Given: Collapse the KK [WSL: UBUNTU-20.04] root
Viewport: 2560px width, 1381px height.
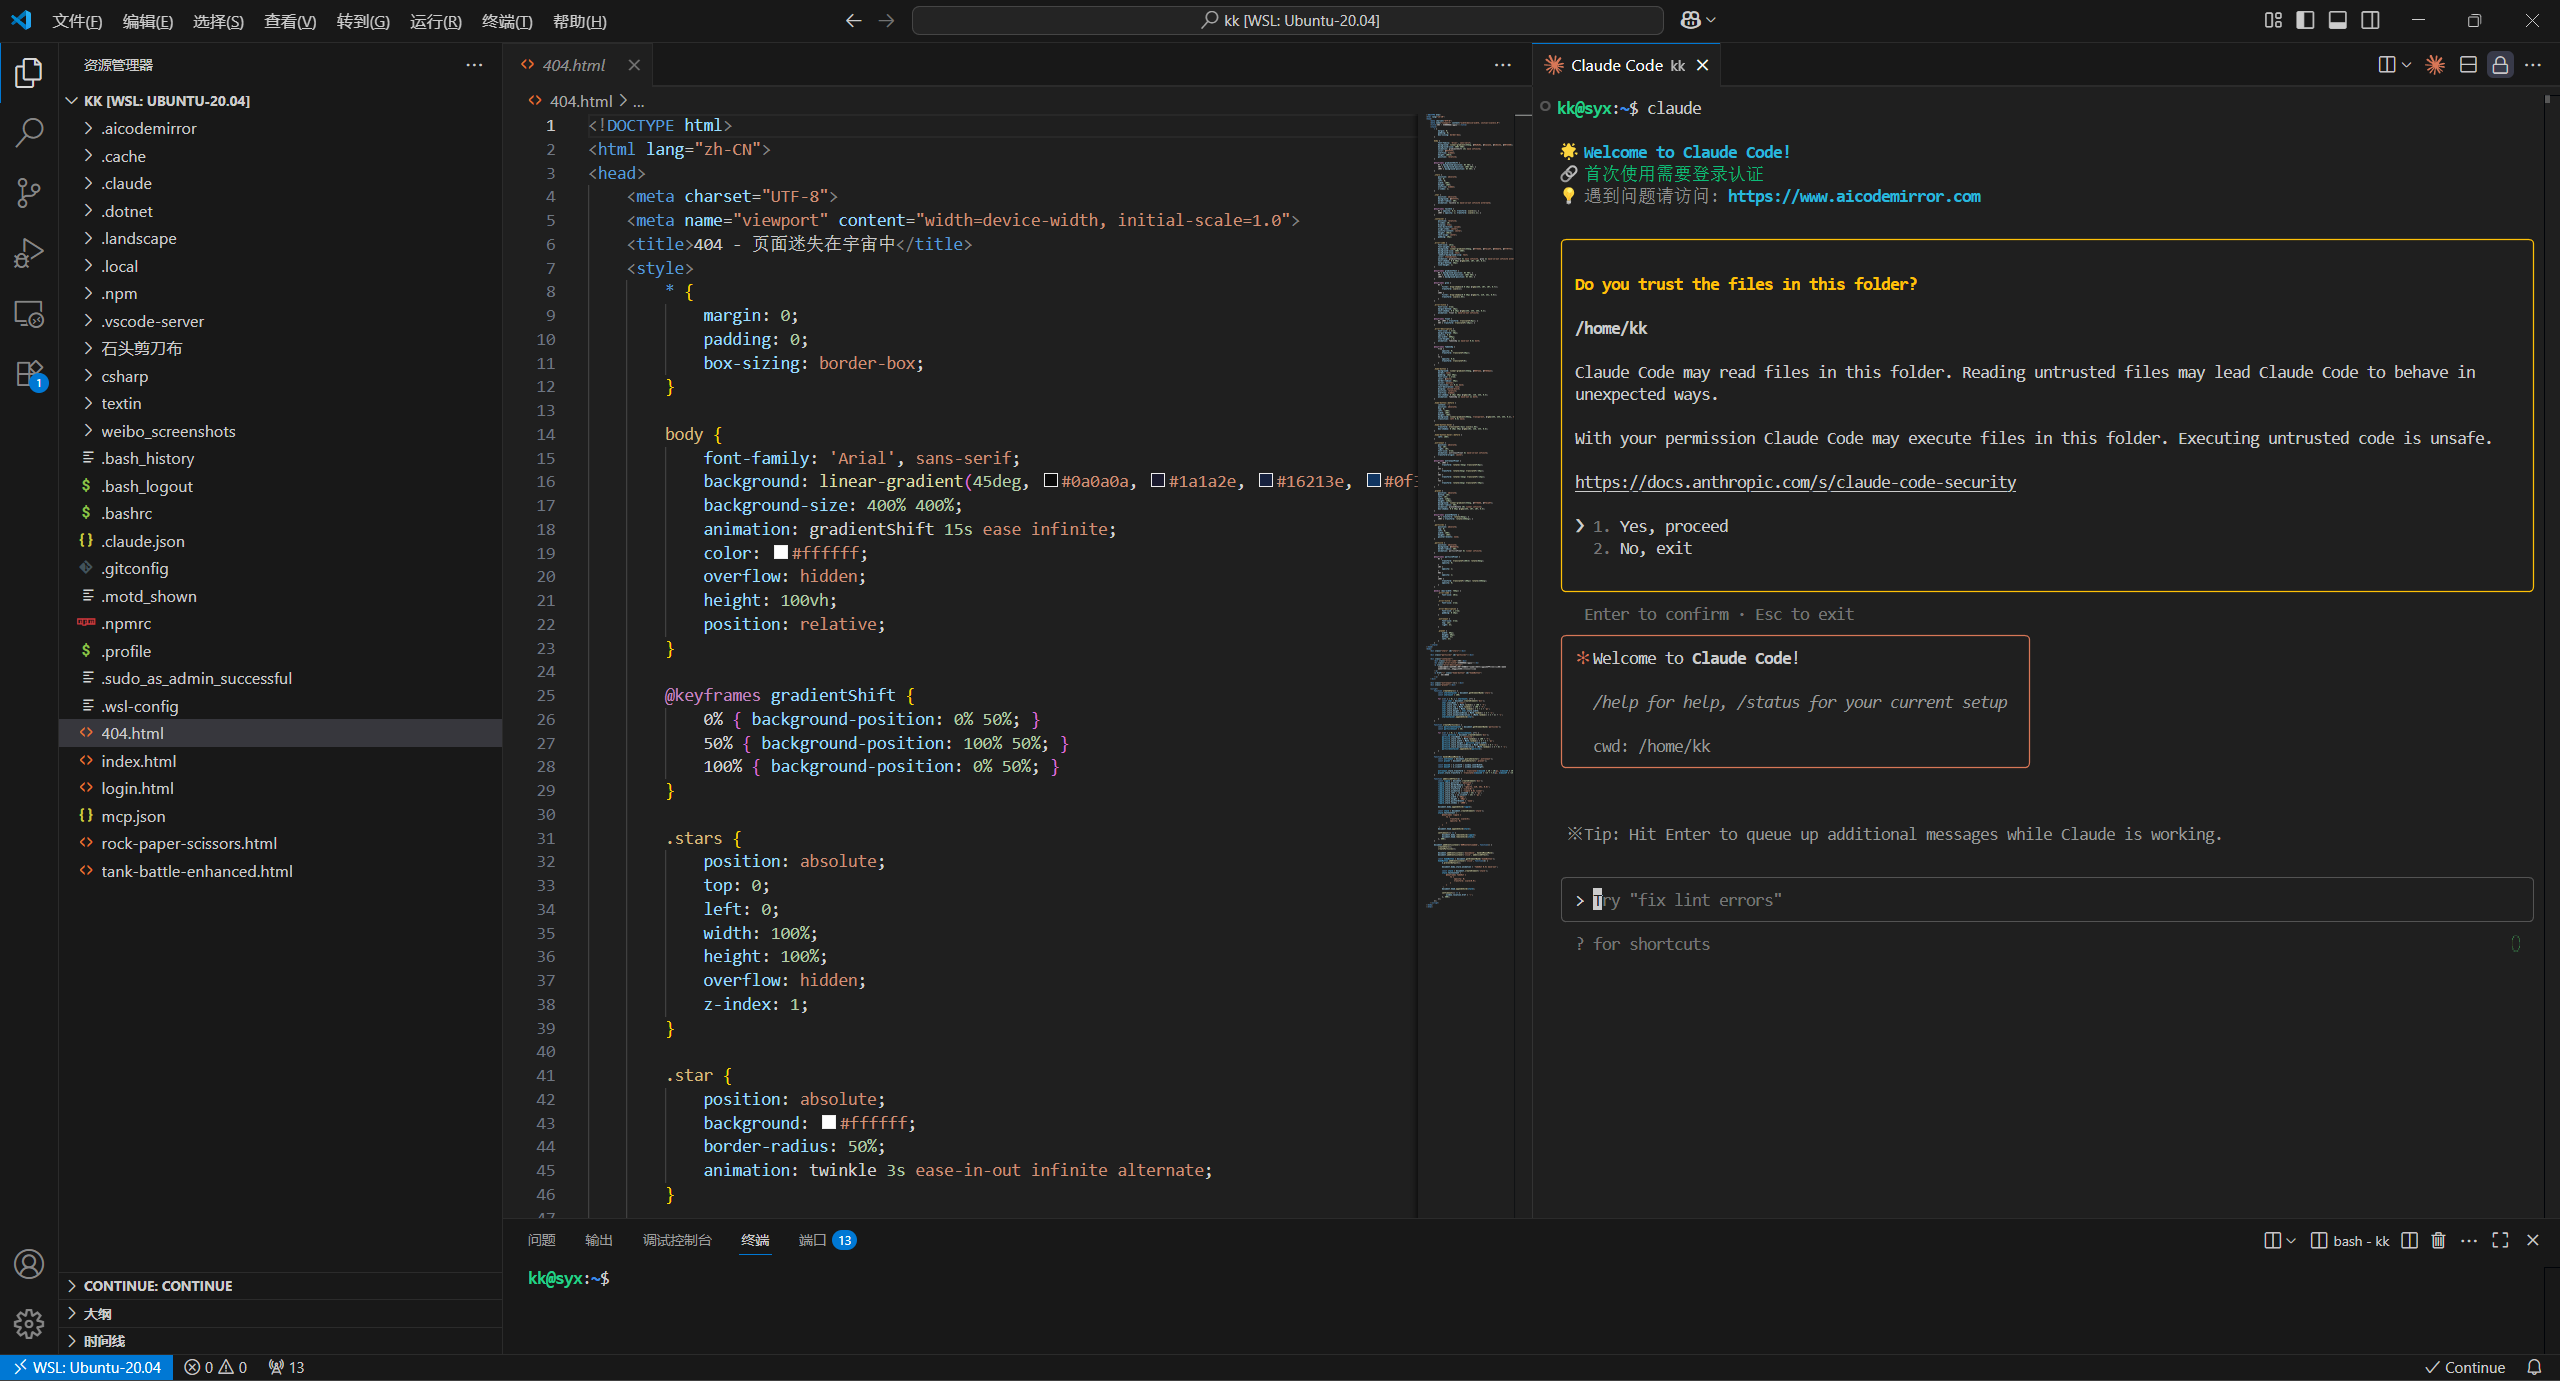Looking at the screenshot, I should pos(280,101).
